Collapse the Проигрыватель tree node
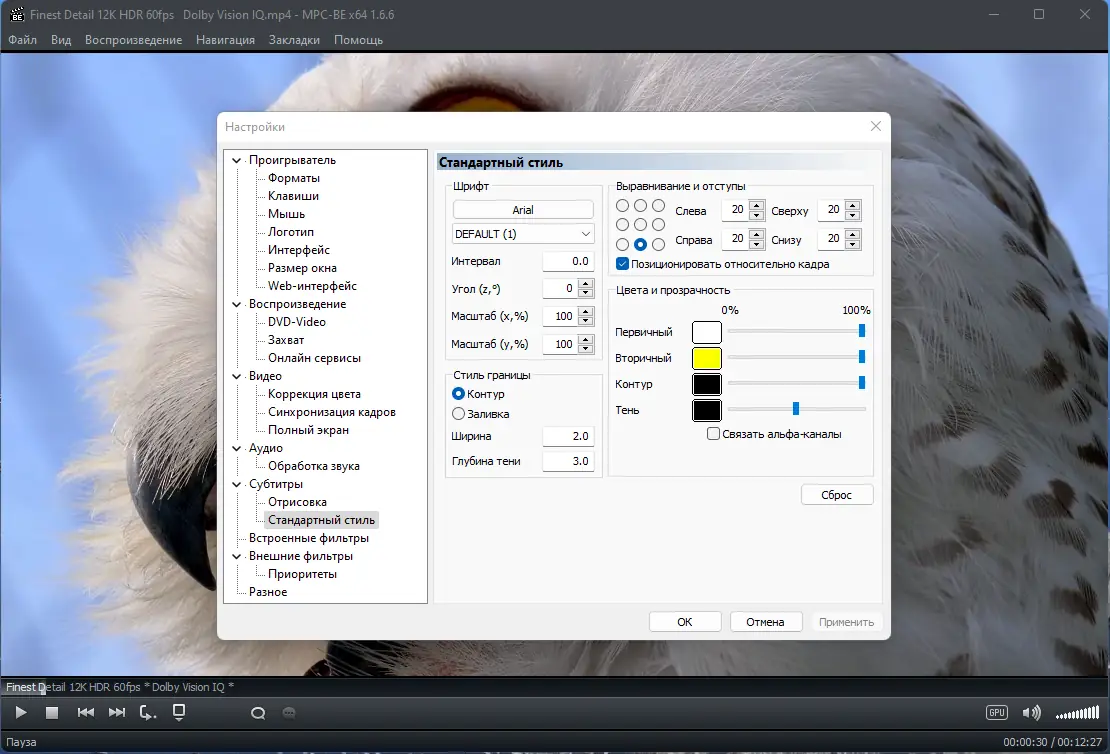Viewport: 1110px width, 754px height. [236, 161]
